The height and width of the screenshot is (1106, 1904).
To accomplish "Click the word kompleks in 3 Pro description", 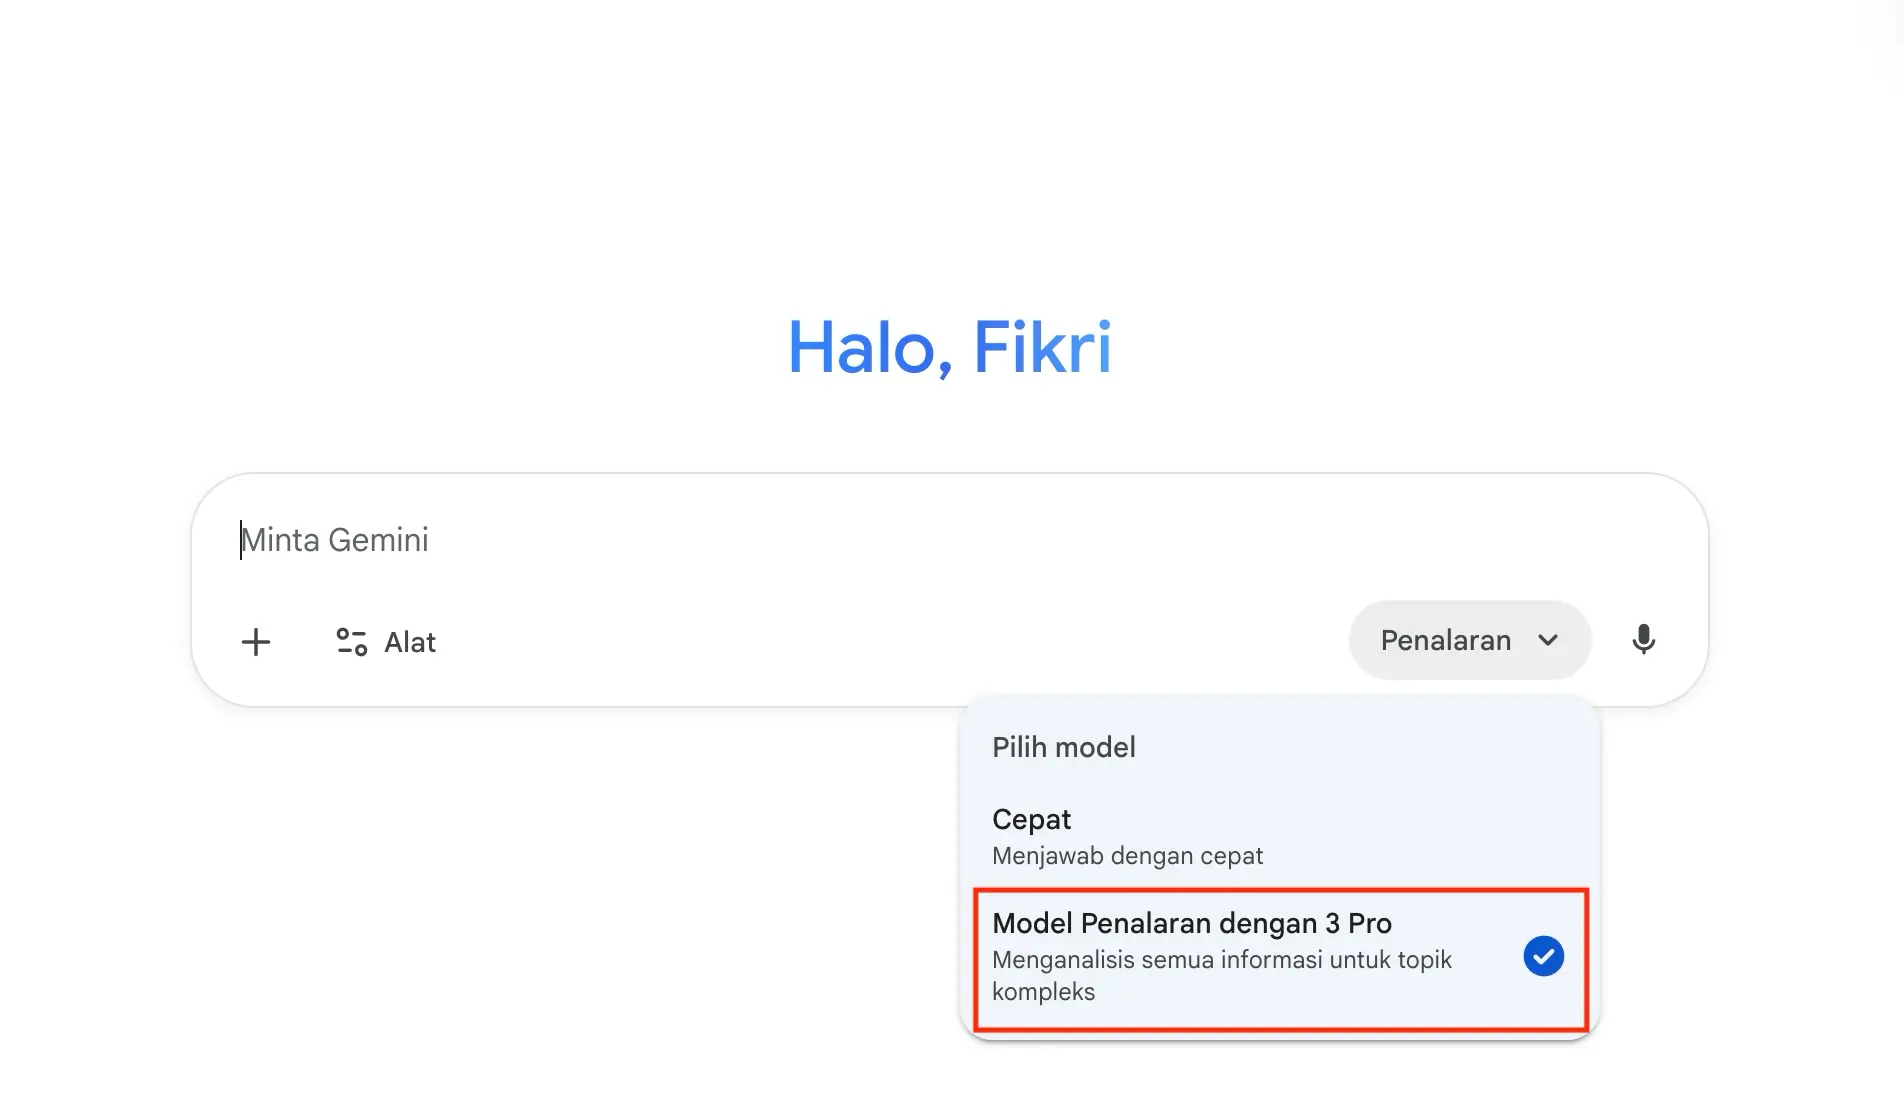I will [x=1043, y=992].
